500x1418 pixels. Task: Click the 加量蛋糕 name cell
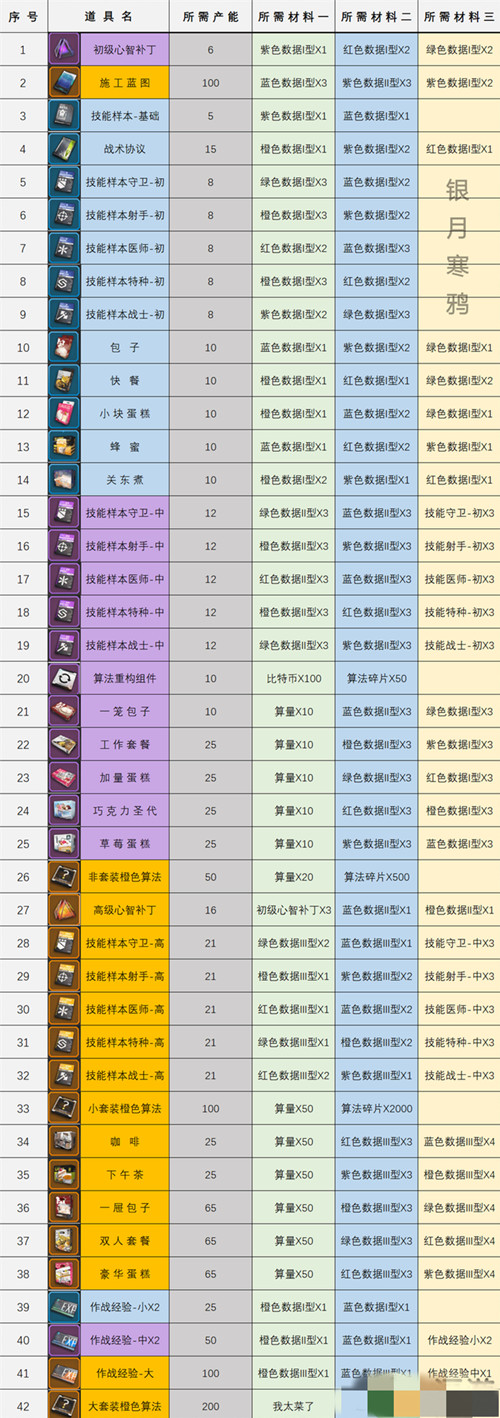[x=124, y=777]
